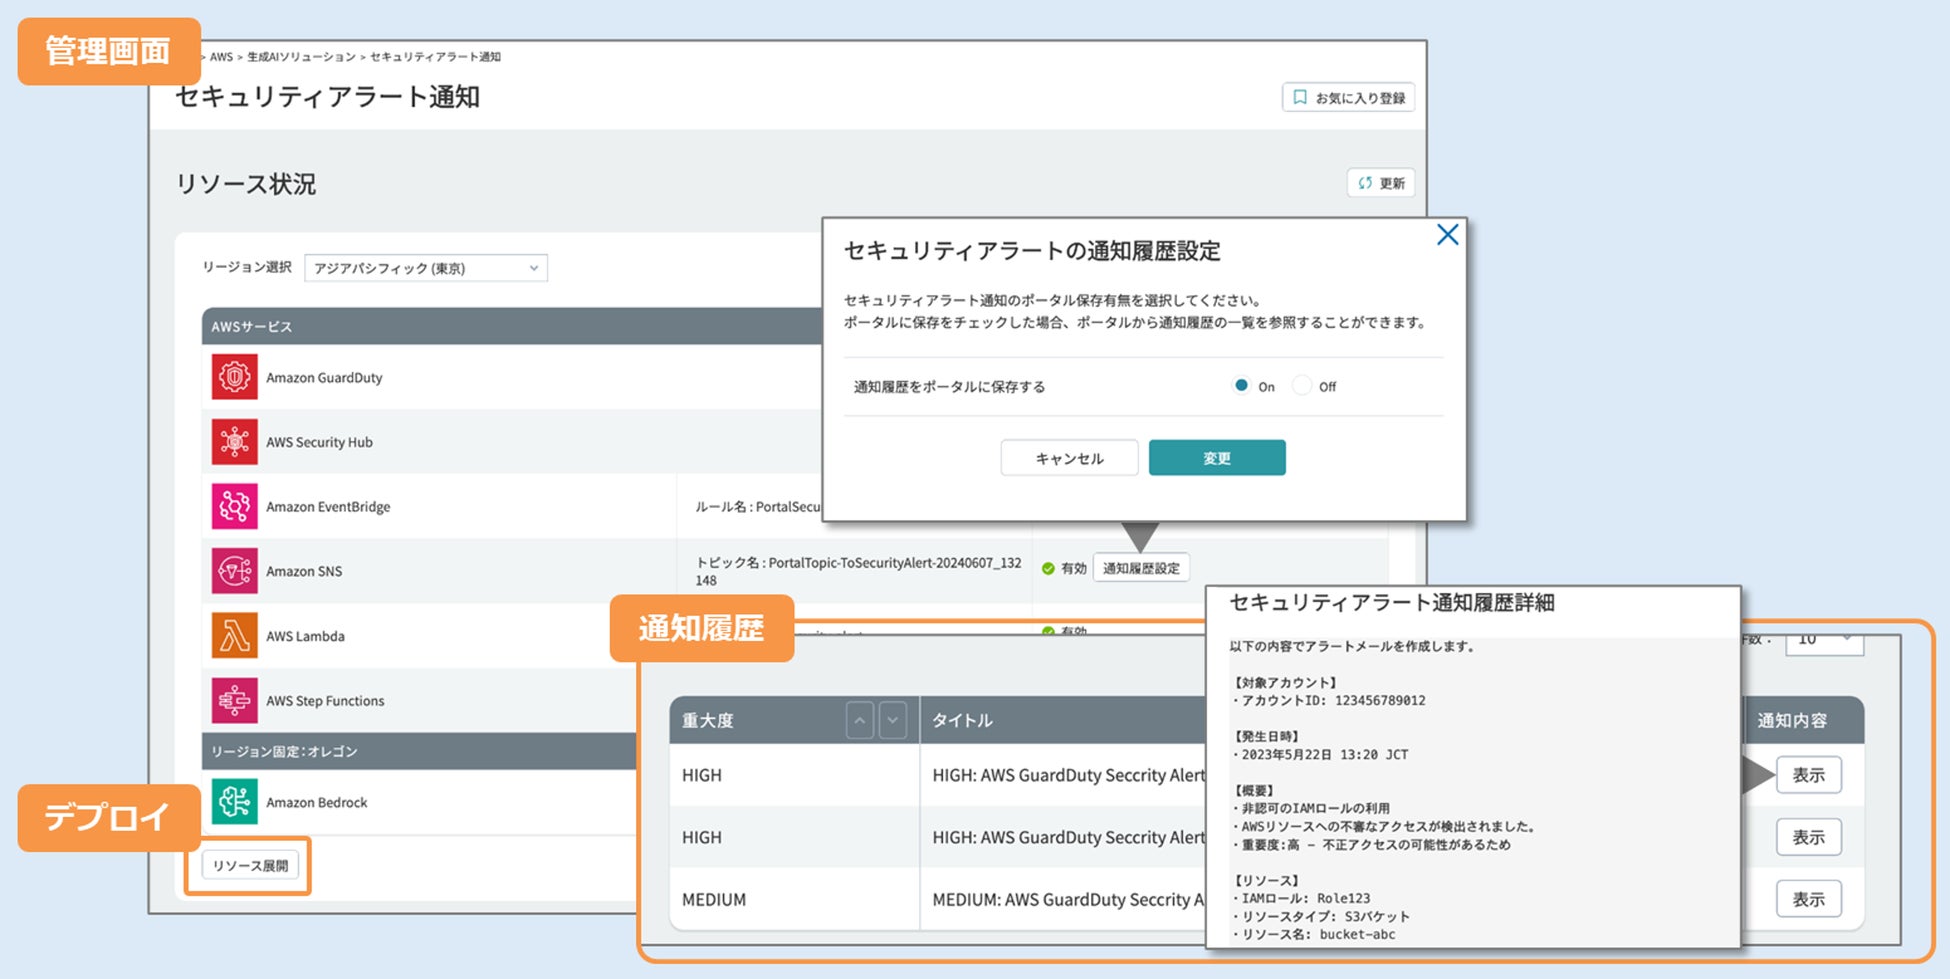
Task: Select the Off radio button for portal saving
Action: (1301, 385)
